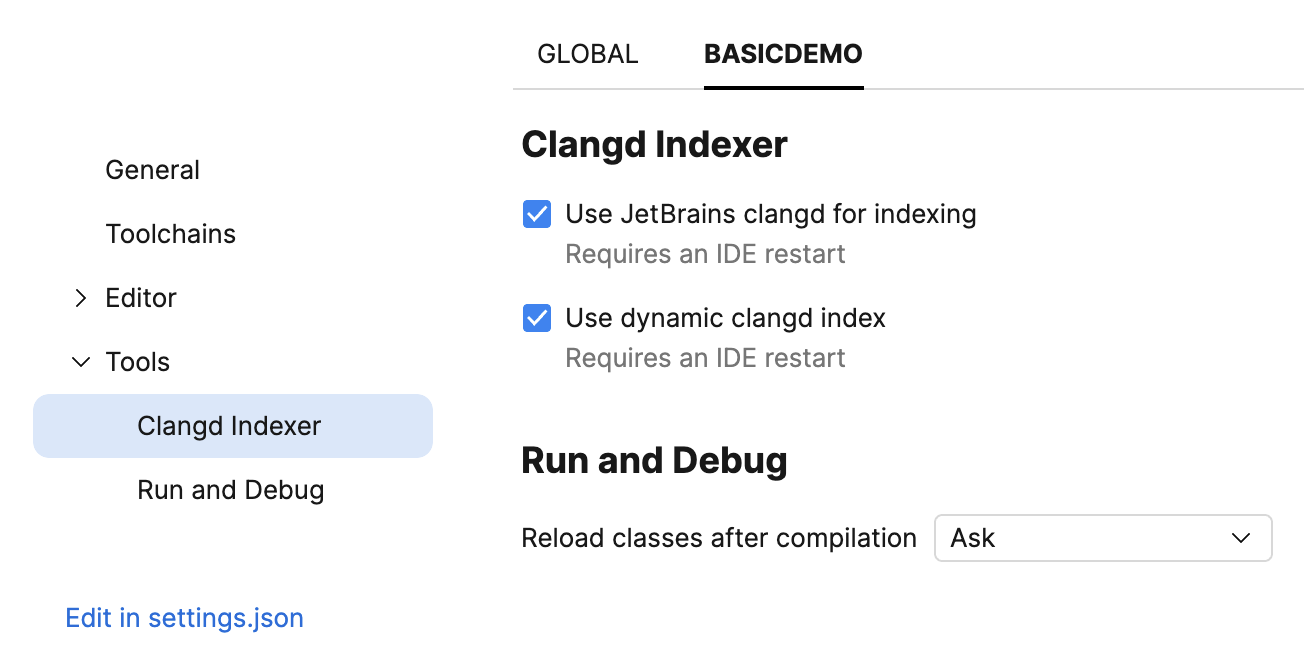Open "Edit in settings.json"
Image resolution: width=1304 pixels, height=666 pixels.
click(x=184, y=617)
